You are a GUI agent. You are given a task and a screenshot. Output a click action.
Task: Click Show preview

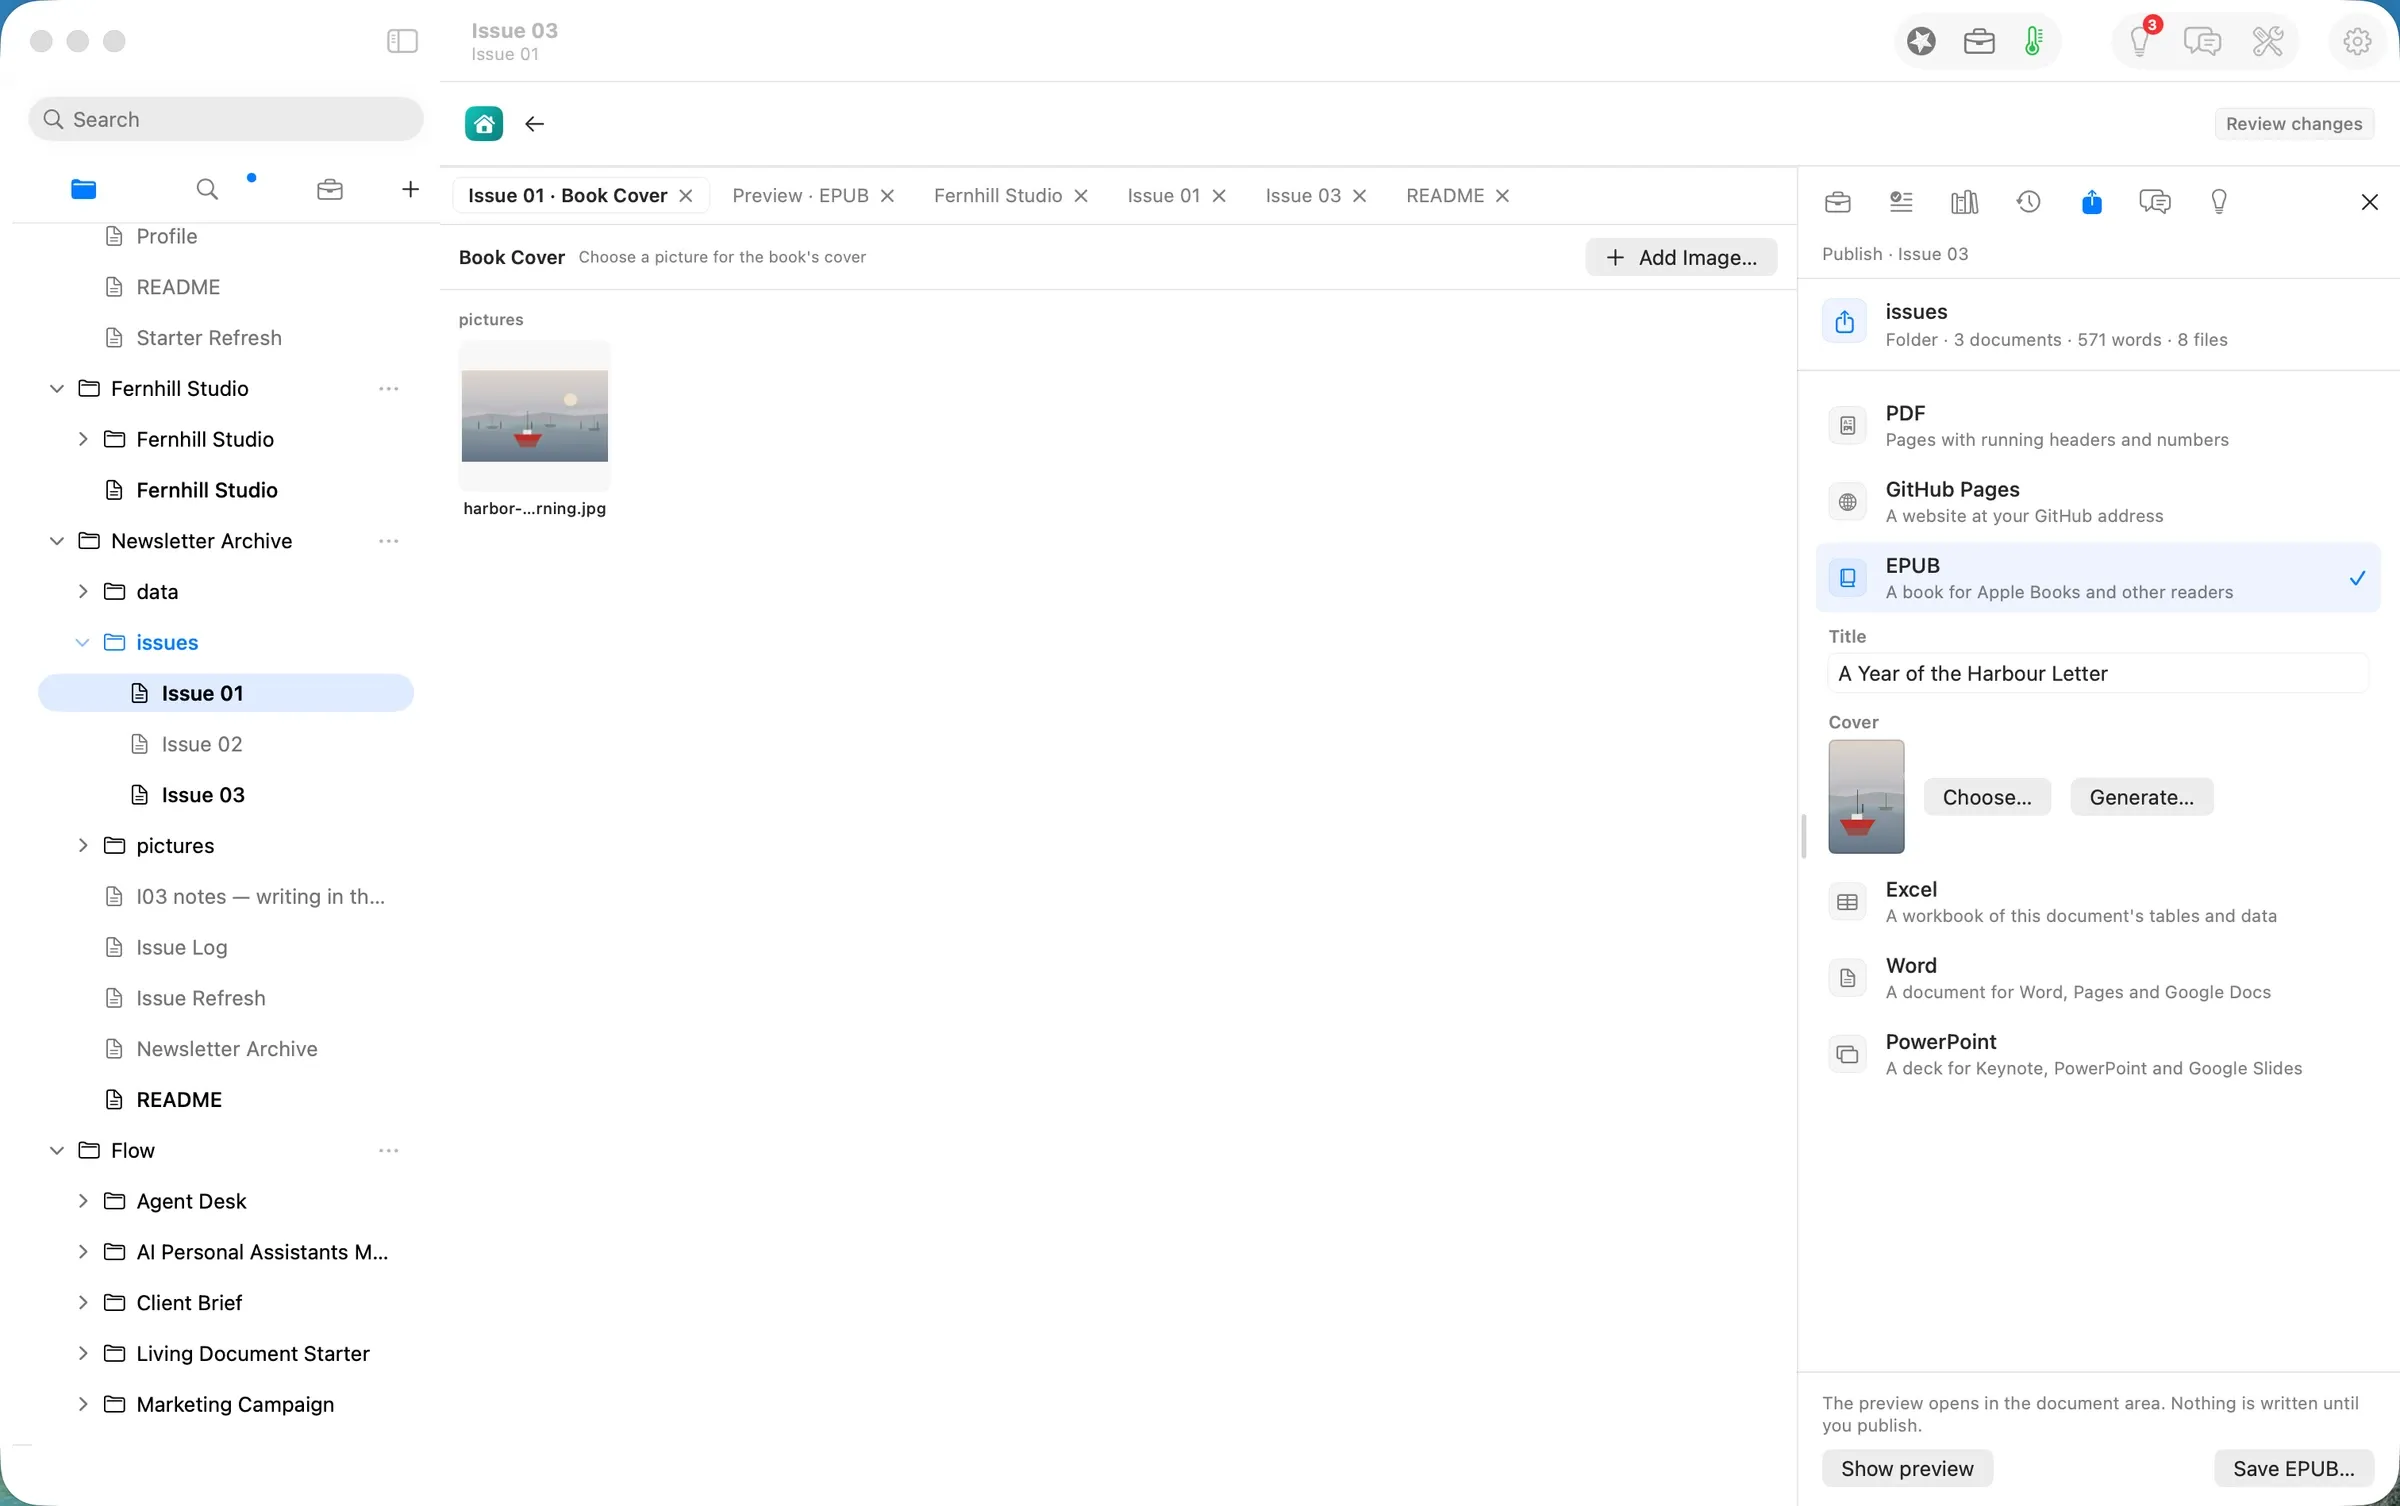1907,1468
